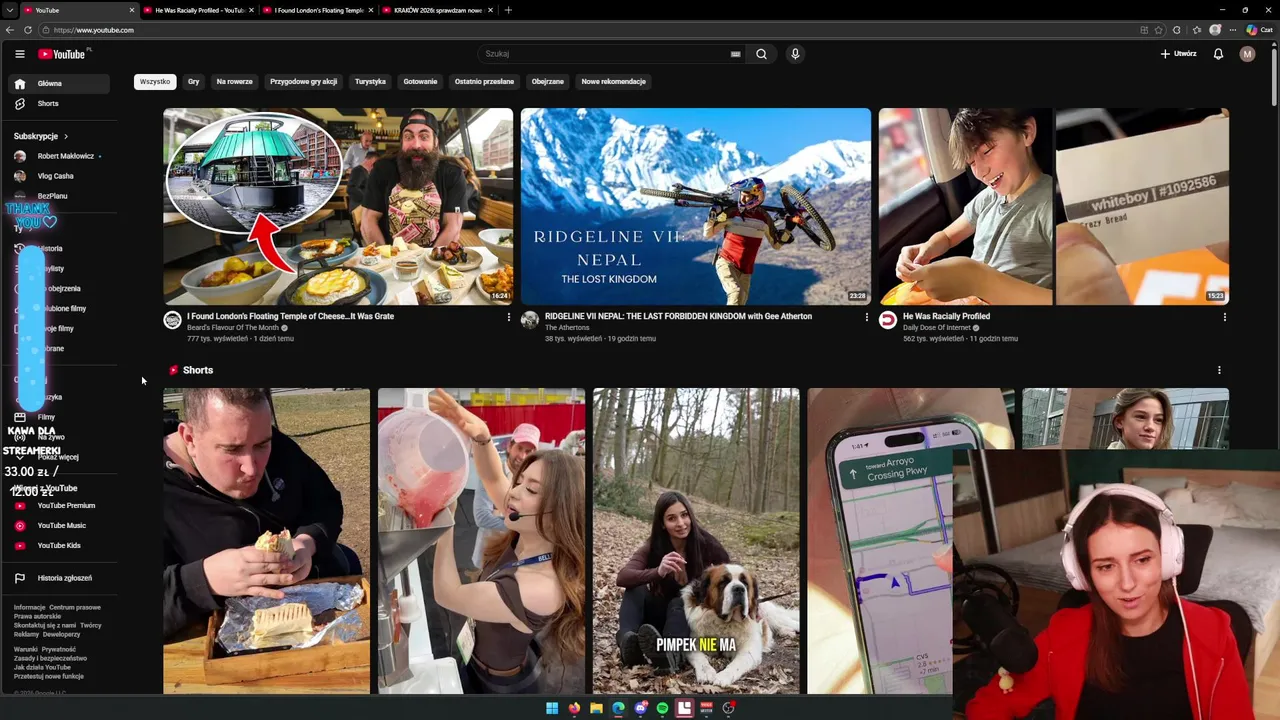Open the YouTube hamburger guide menu
Image resolution: width=1280 pixels, height=720 pixels.
20,54
